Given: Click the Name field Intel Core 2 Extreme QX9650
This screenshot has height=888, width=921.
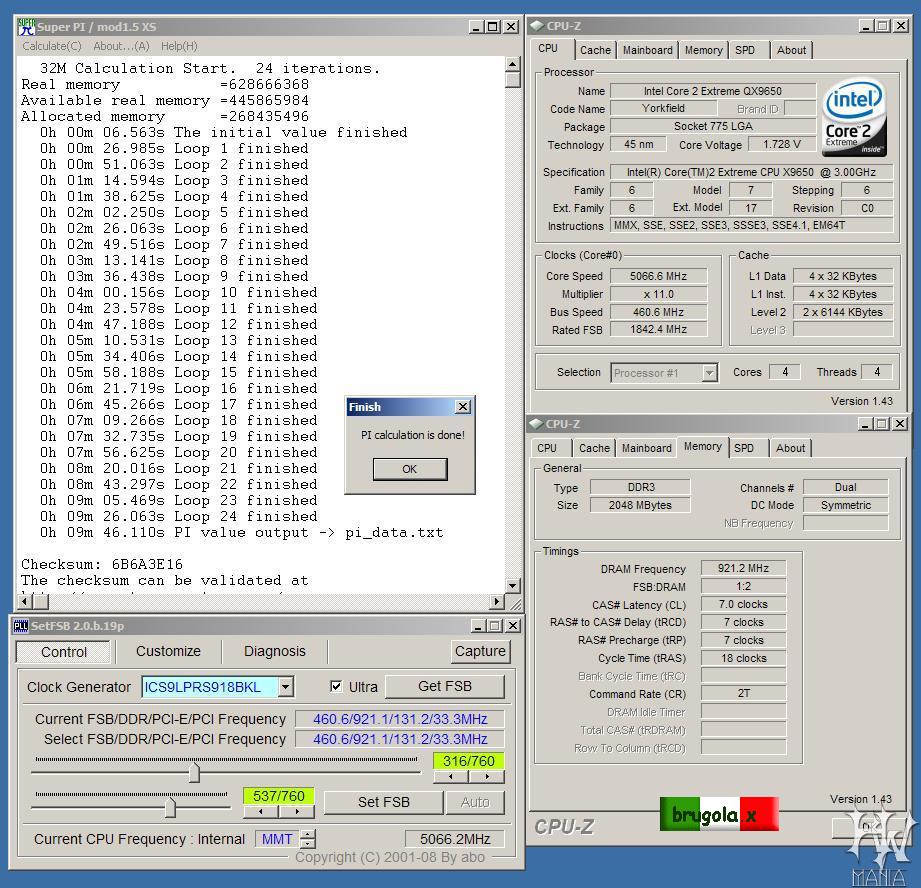Looking at the screenshot, I should tap(712, 91).
